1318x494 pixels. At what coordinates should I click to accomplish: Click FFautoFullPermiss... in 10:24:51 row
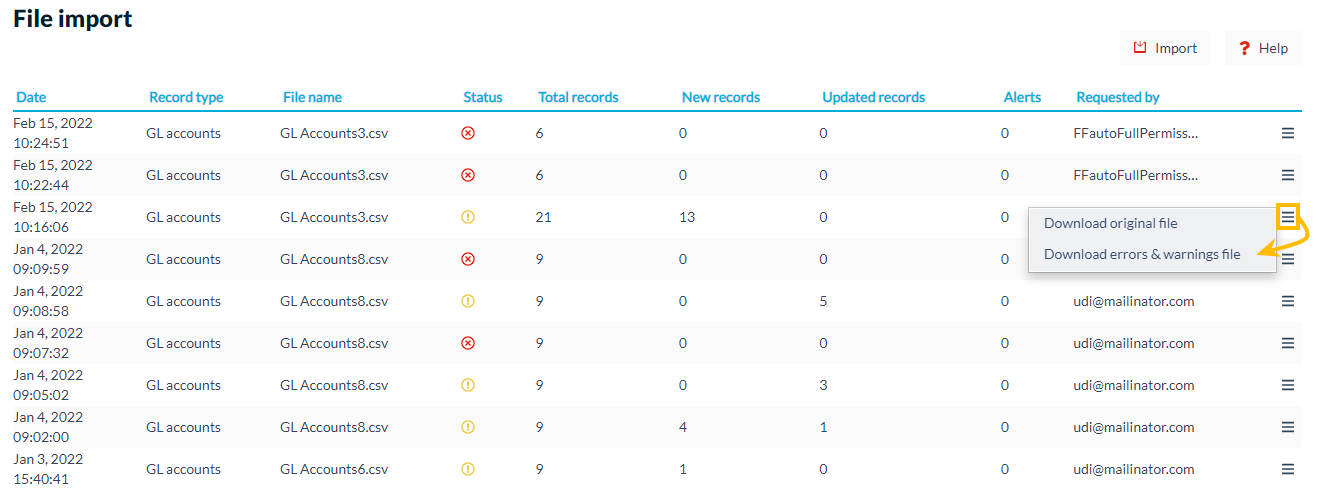pyautogui.click(x=1135, y=133)
